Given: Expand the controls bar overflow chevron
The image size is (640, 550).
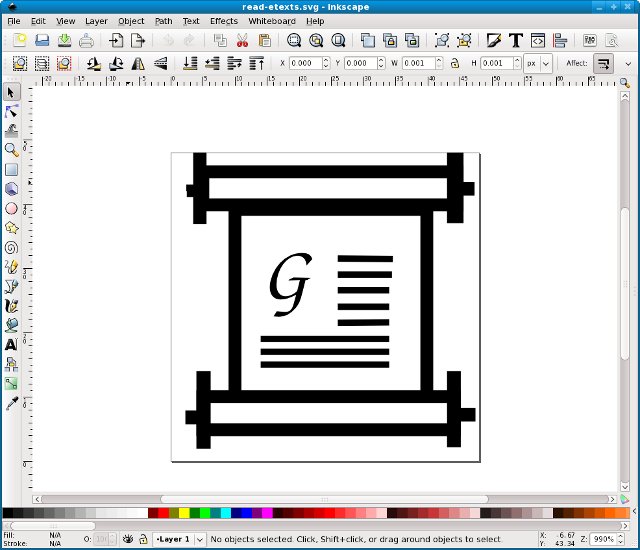Looking at the screenshot, I should point(628,64).
